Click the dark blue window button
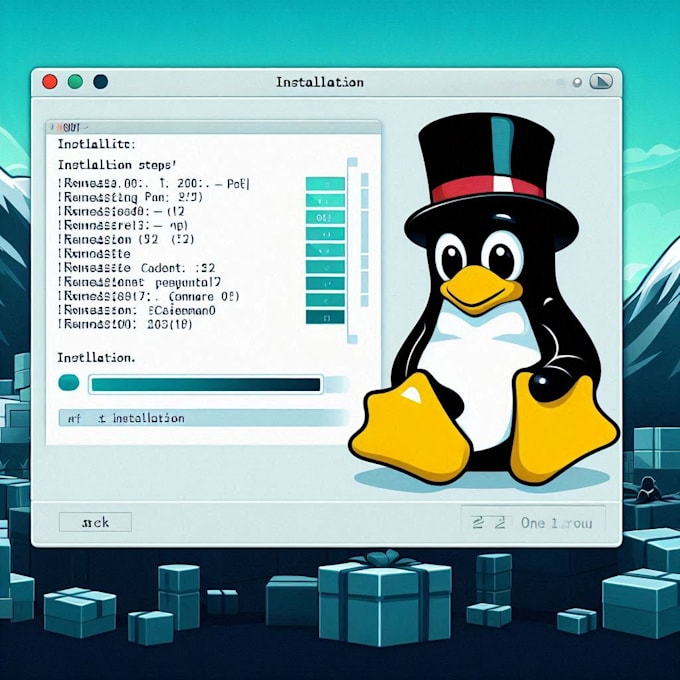680x680 pixels. pos(101,82)
